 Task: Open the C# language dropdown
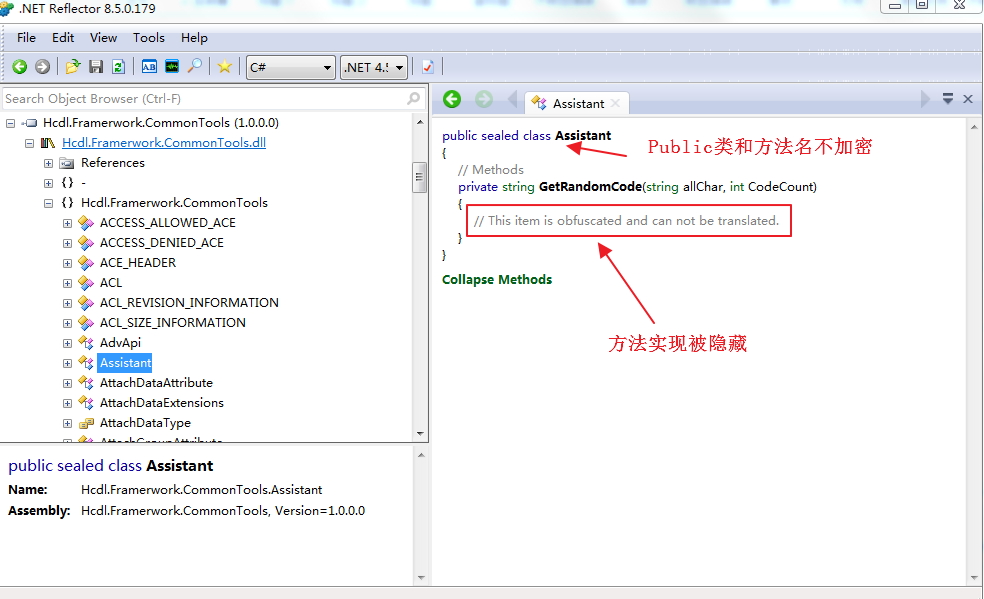click(290, 67)
